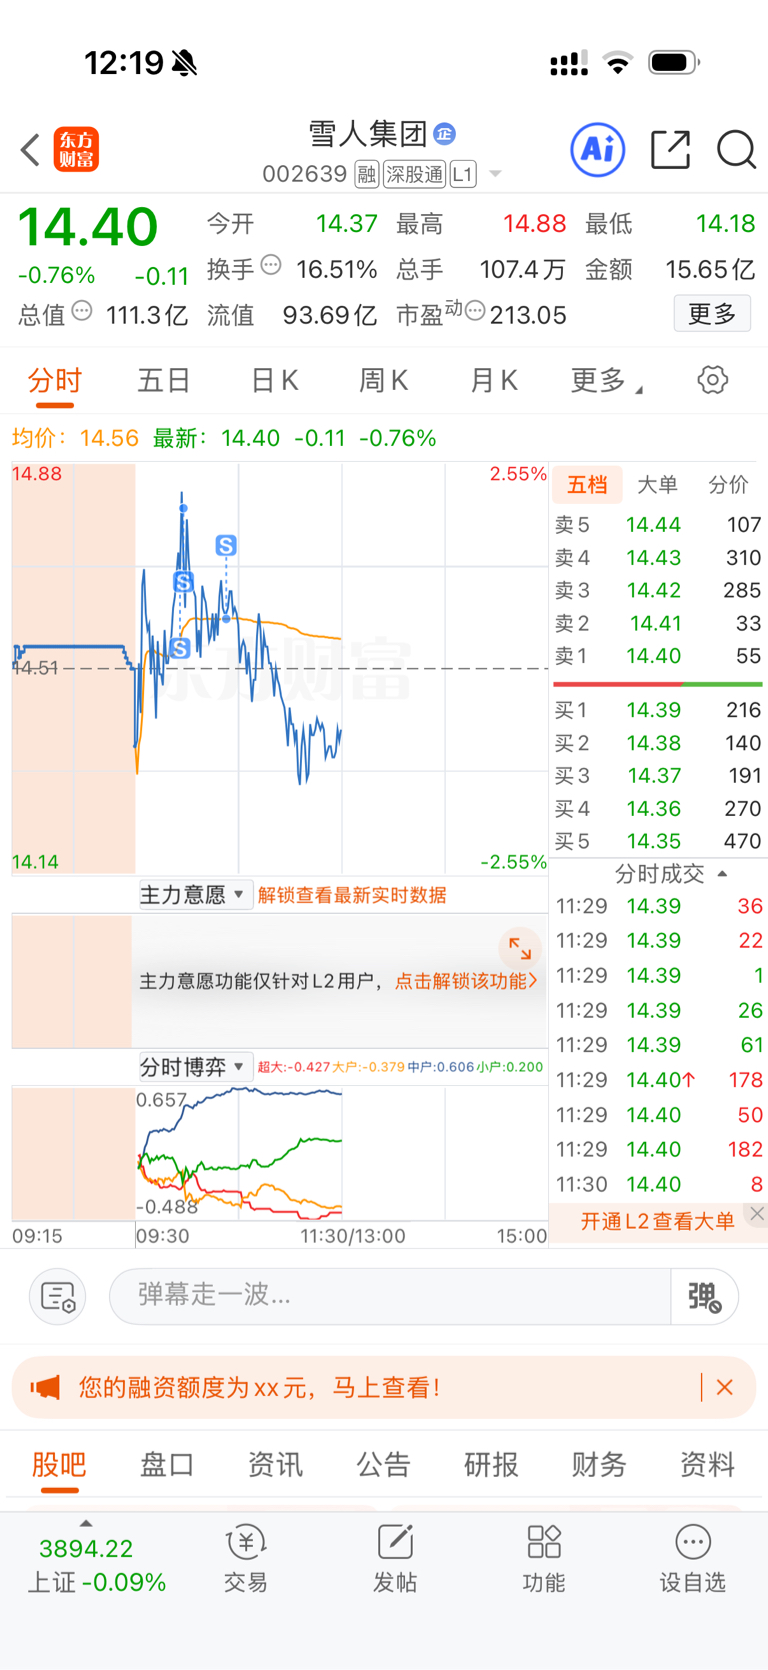Screen dimensions: 768x1670
Task: Open the AI assistant icon
Action: [x=597, y=150]
